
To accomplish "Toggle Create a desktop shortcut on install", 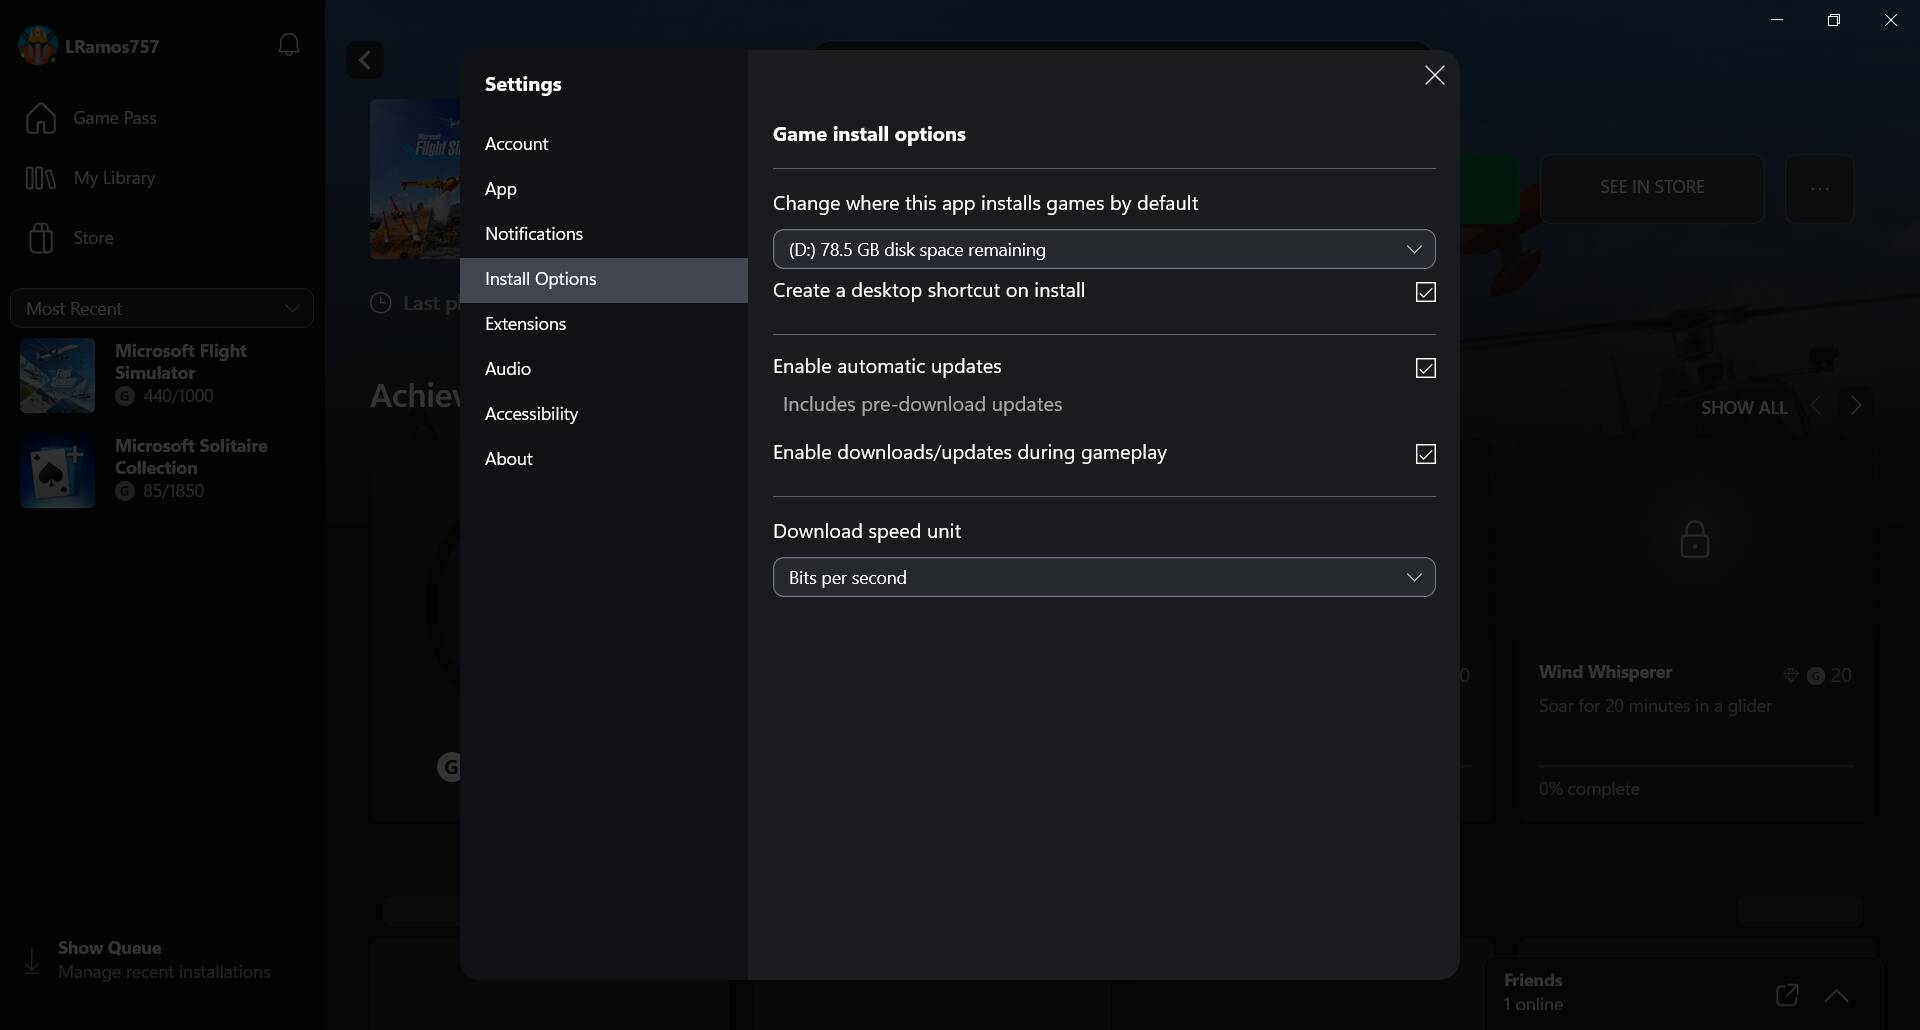I will point(1426,292).
